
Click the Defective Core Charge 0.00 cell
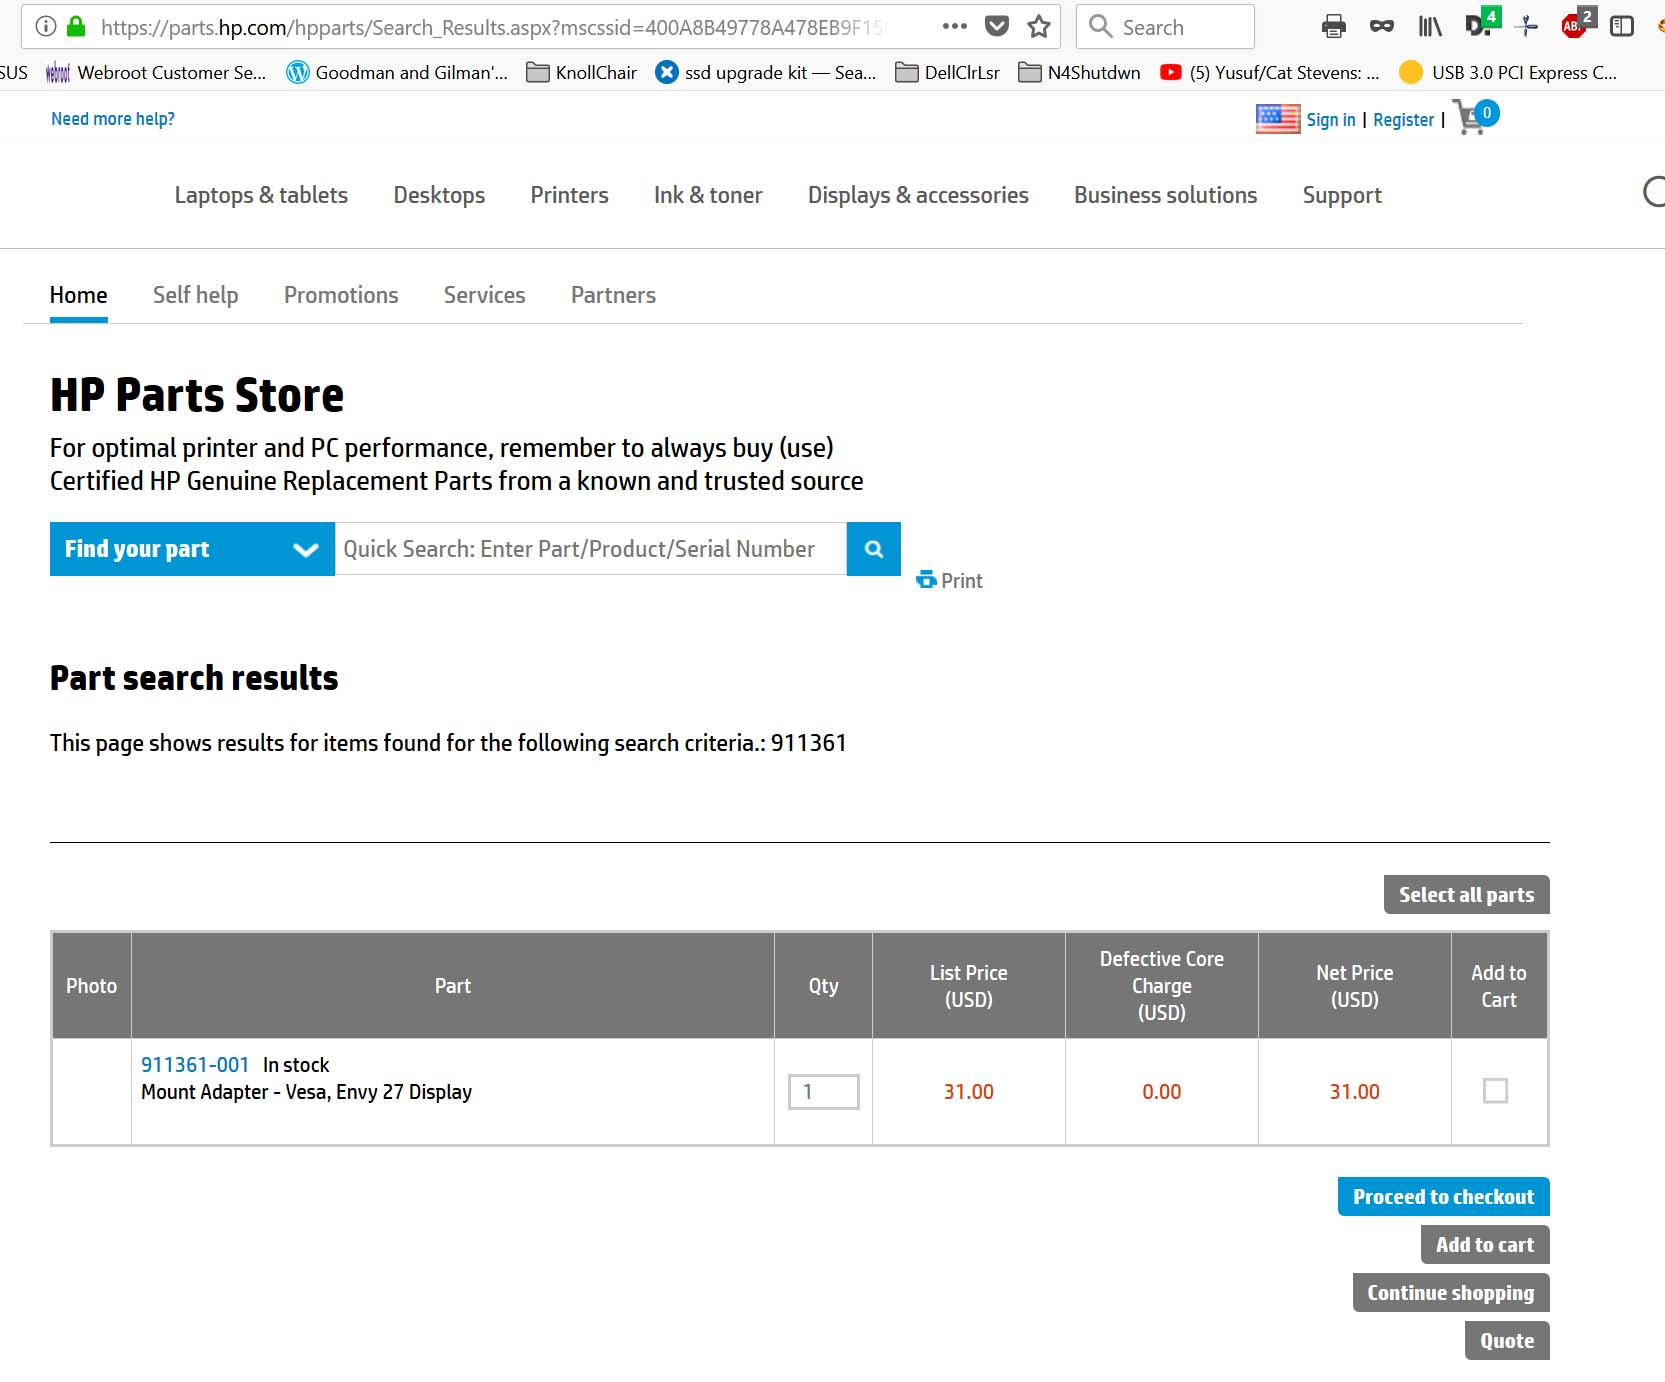(x=1162, y=1092)
